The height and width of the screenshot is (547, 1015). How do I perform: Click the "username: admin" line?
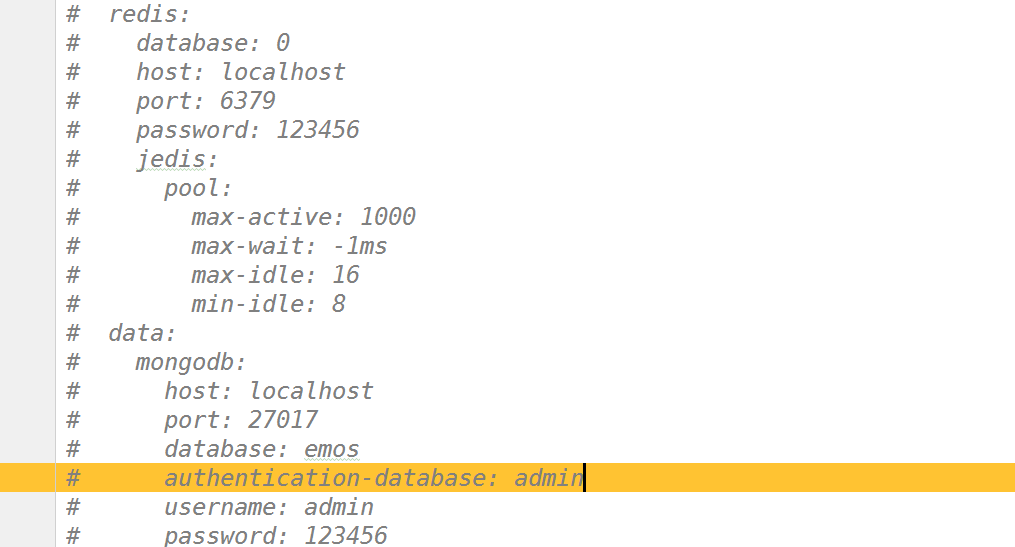coord(268,507)
